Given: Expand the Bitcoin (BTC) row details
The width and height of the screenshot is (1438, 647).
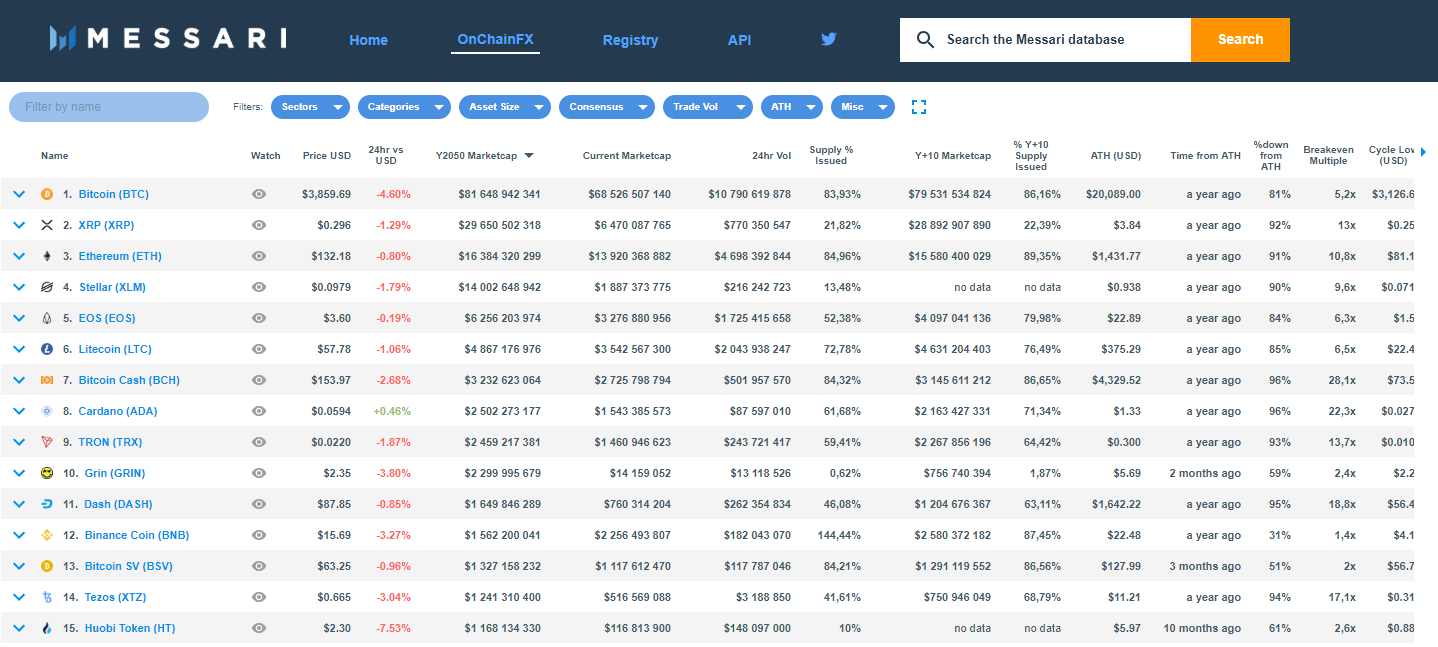Looking at the screenshot, I should tap(18, 194).
